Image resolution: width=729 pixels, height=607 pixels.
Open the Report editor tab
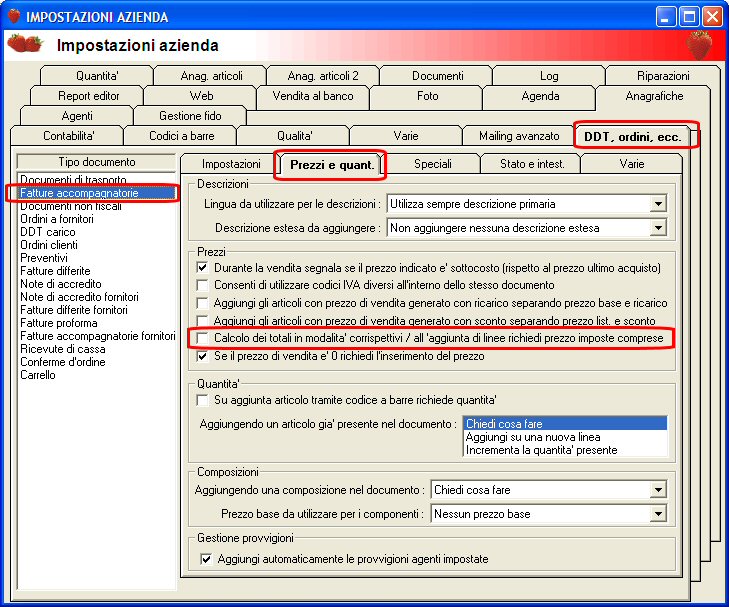click(x=88, y=96)
